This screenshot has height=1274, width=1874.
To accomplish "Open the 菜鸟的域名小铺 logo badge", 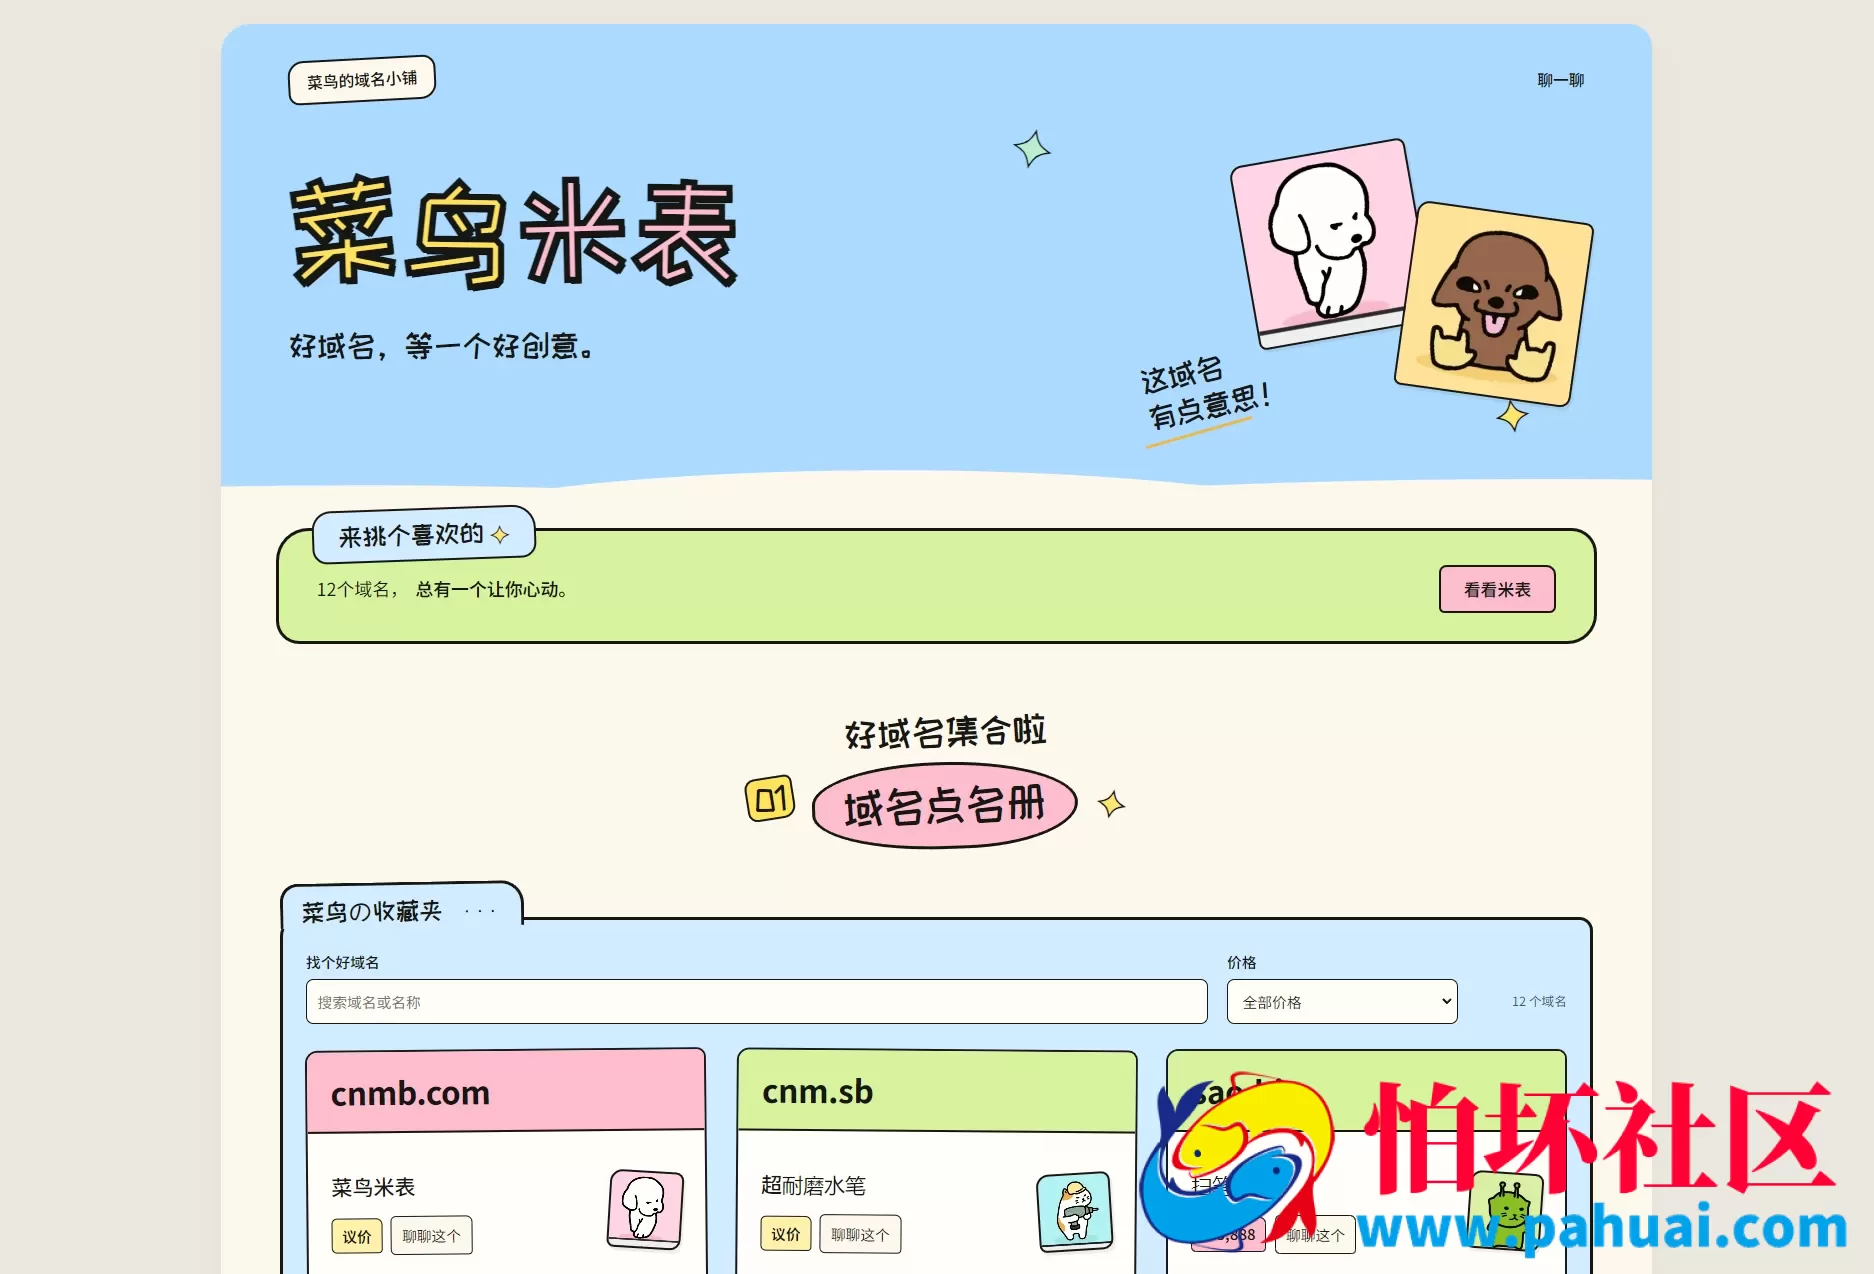I will [x=362, y=80].
